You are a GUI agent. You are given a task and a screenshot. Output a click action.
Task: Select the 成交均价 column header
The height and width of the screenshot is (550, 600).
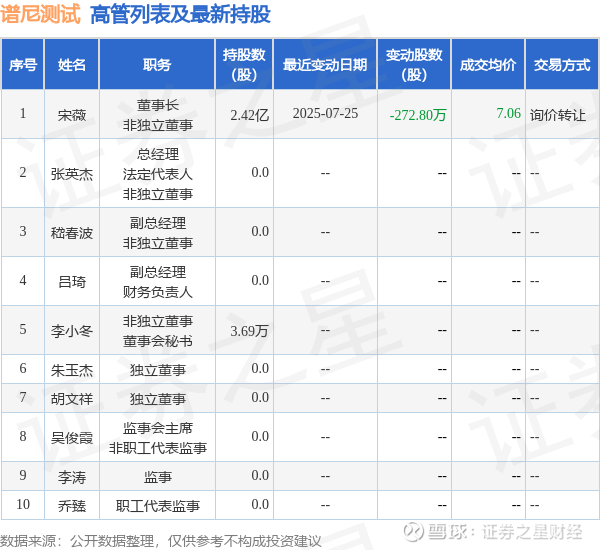pyautogui.click(x=488, y=65)
